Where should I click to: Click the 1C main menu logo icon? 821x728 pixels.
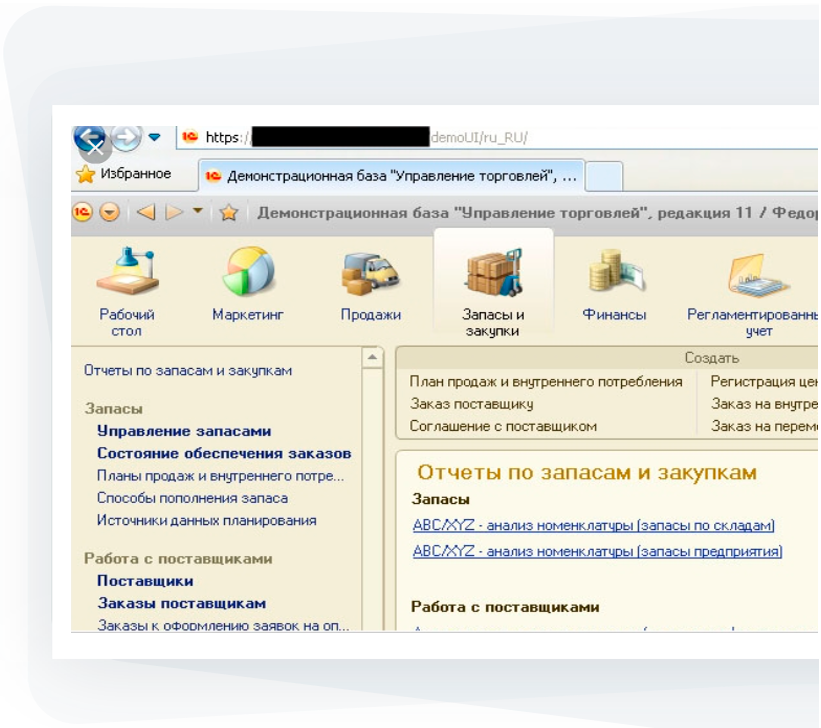pyautogui.click(x=84, y=212)
